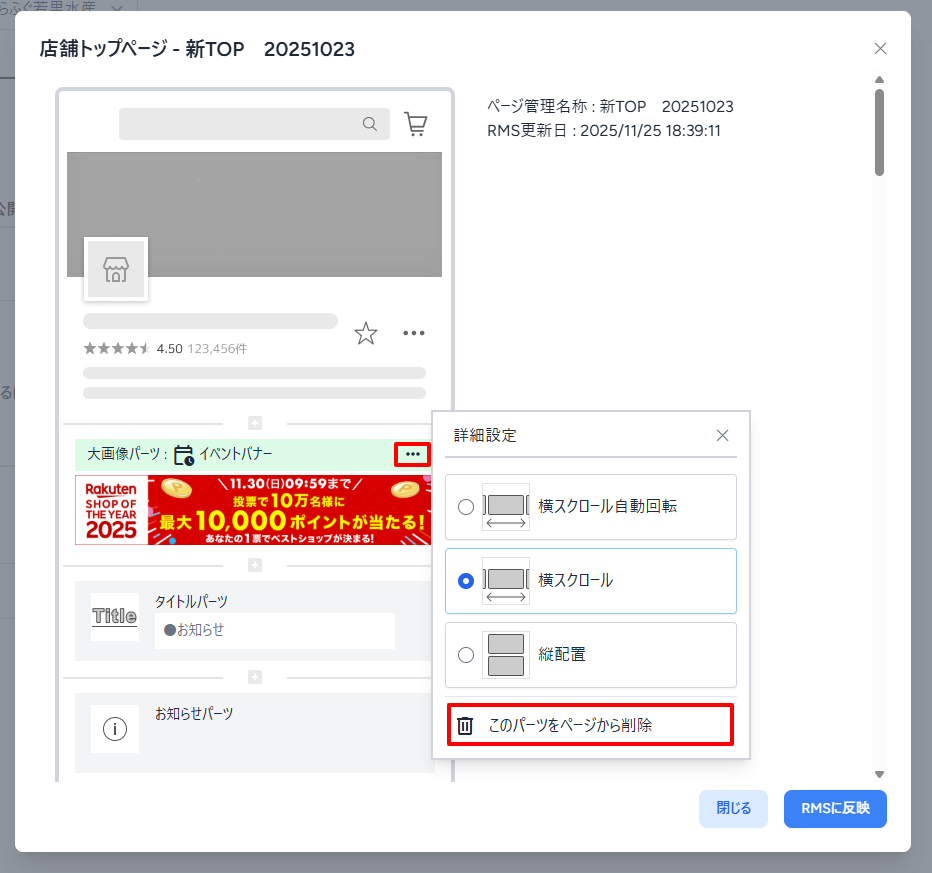The height and width of the screenshot is (873, 932).
Task: Click the 閉じる button
Action: coord(733,808)
